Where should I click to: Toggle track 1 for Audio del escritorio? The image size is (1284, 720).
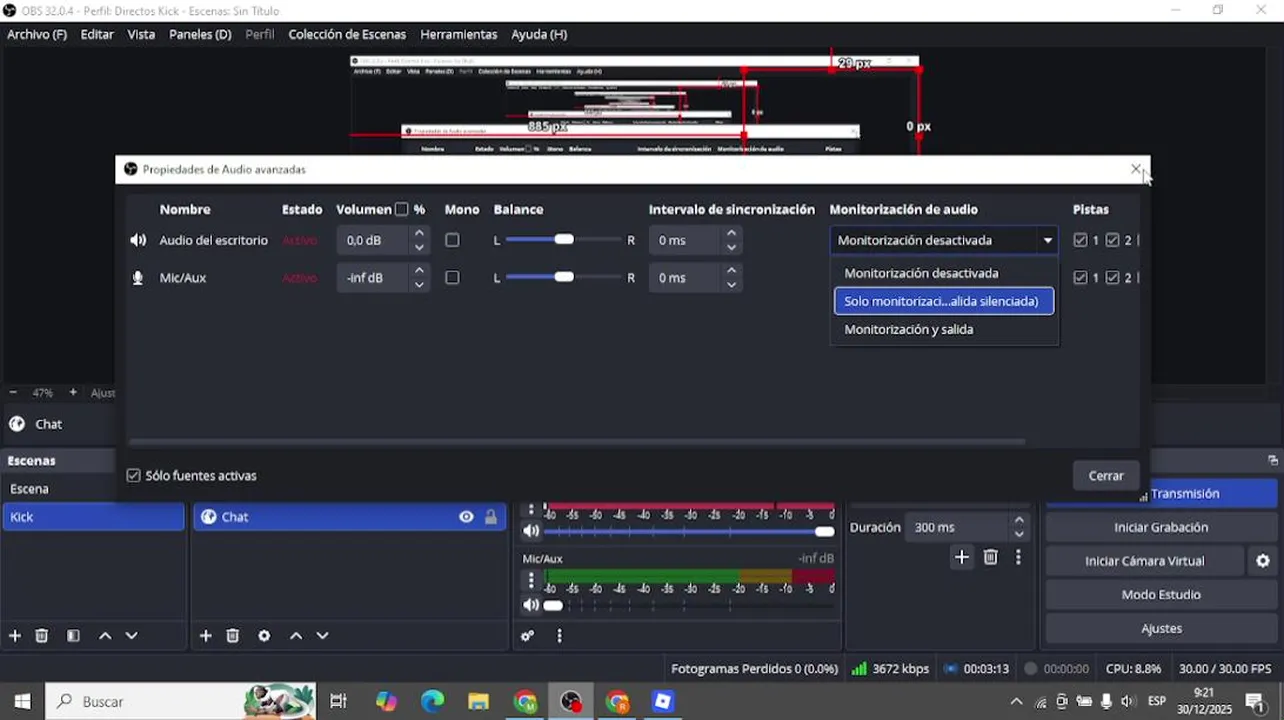[x=1080, y=240]
